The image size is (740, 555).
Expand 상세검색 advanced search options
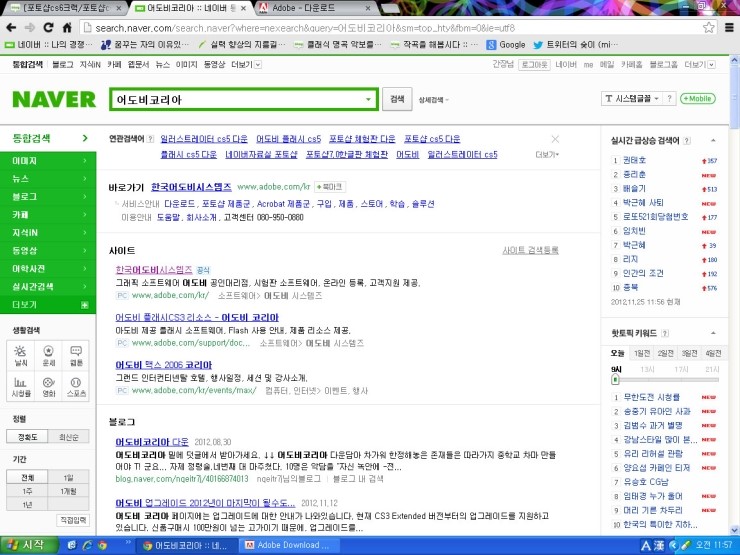click(433, 100)
